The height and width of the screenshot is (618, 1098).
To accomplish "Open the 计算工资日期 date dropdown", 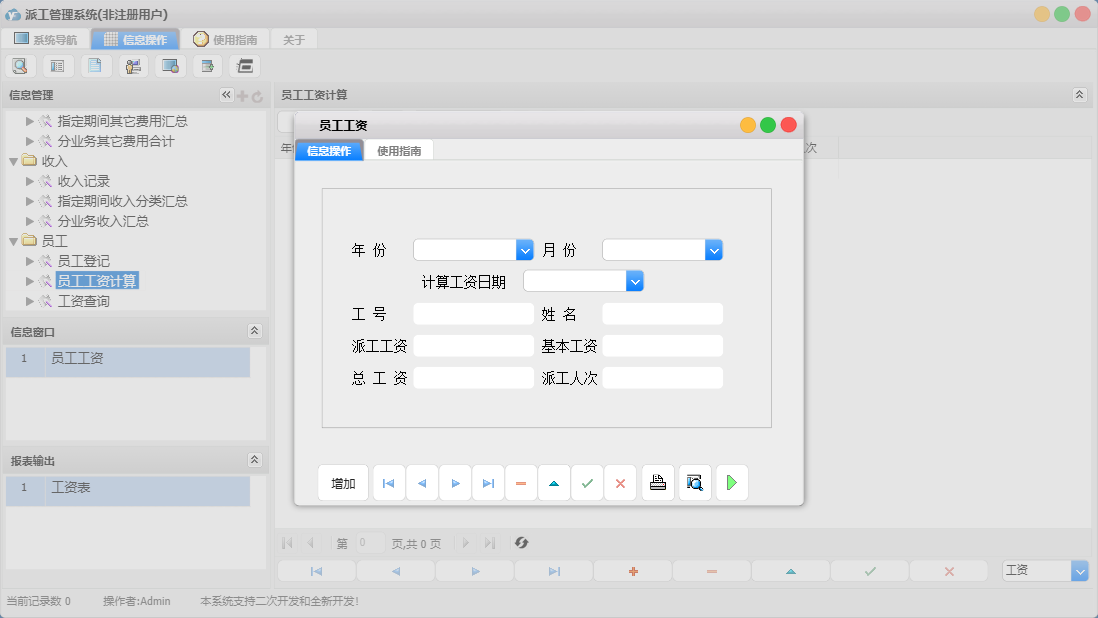I will tap(635, 281).
